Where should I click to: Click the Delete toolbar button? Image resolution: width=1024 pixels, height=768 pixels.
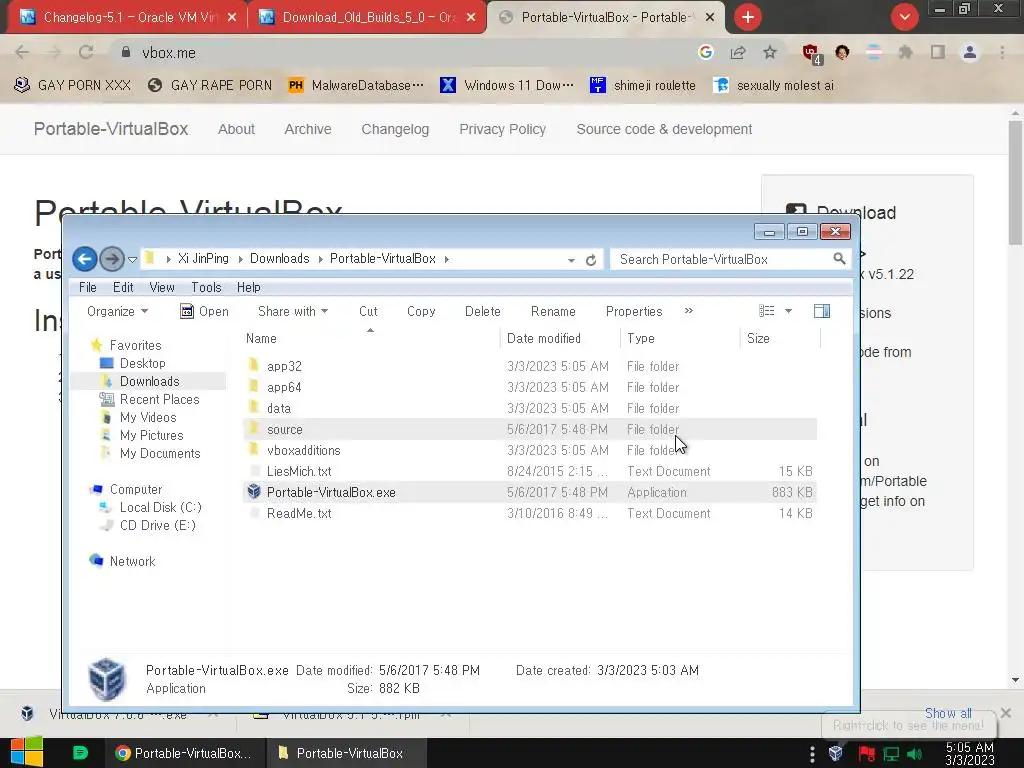483,312
